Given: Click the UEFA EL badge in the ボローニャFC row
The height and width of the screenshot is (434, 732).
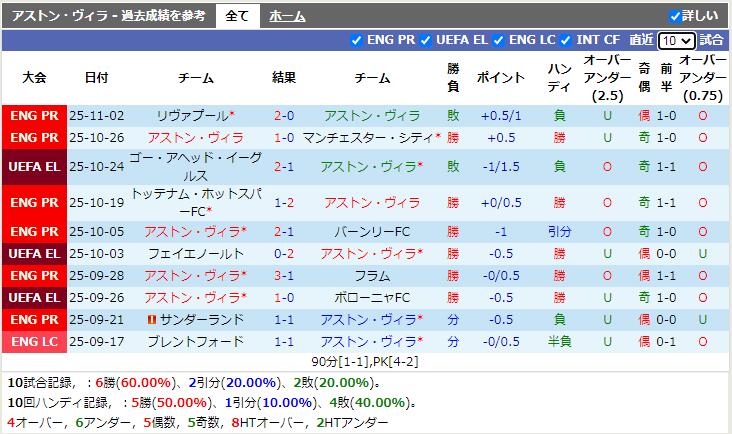Looking at the screenshot, I should click(x=34, y=297).
